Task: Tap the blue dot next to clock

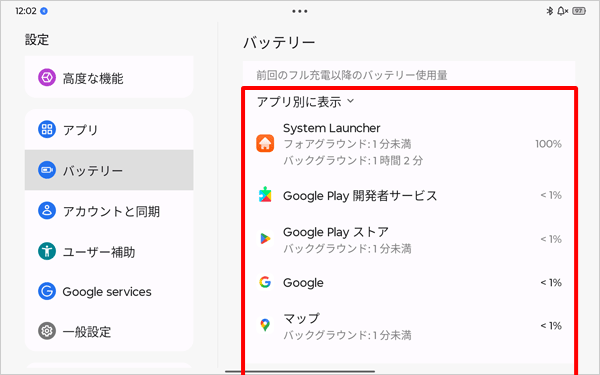Action: pos(44,11)
